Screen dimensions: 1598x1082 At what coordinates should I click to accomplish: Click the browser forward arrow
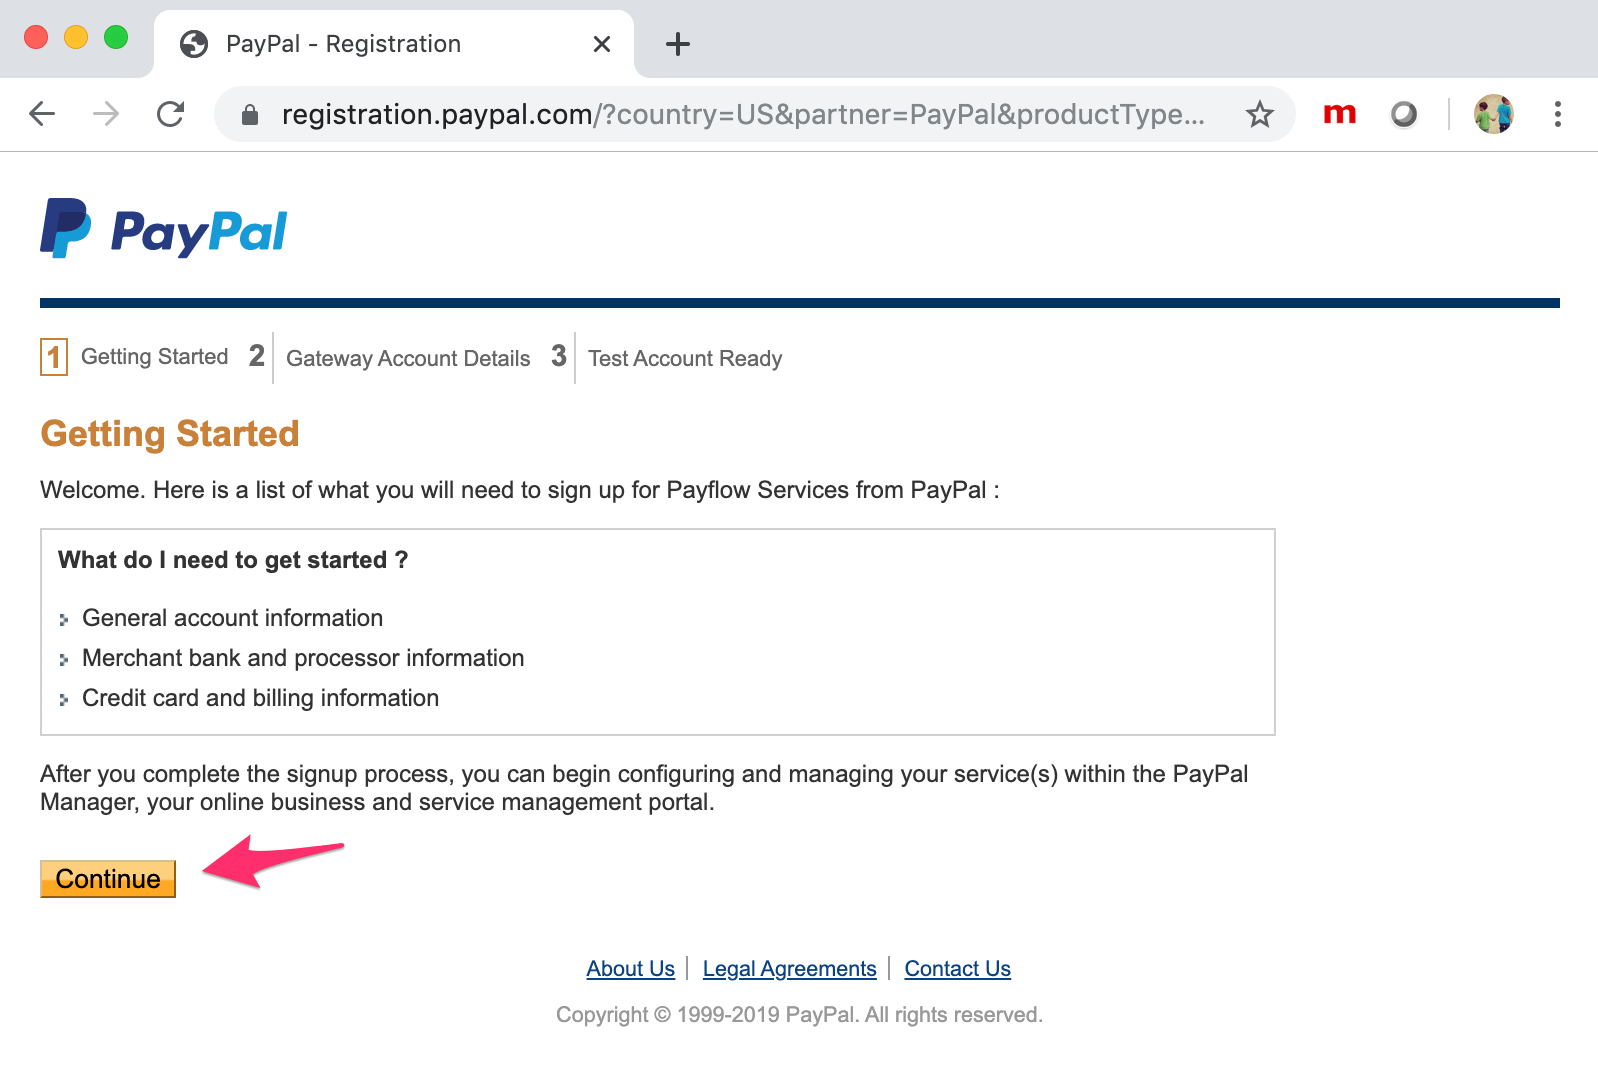point(106,114)
